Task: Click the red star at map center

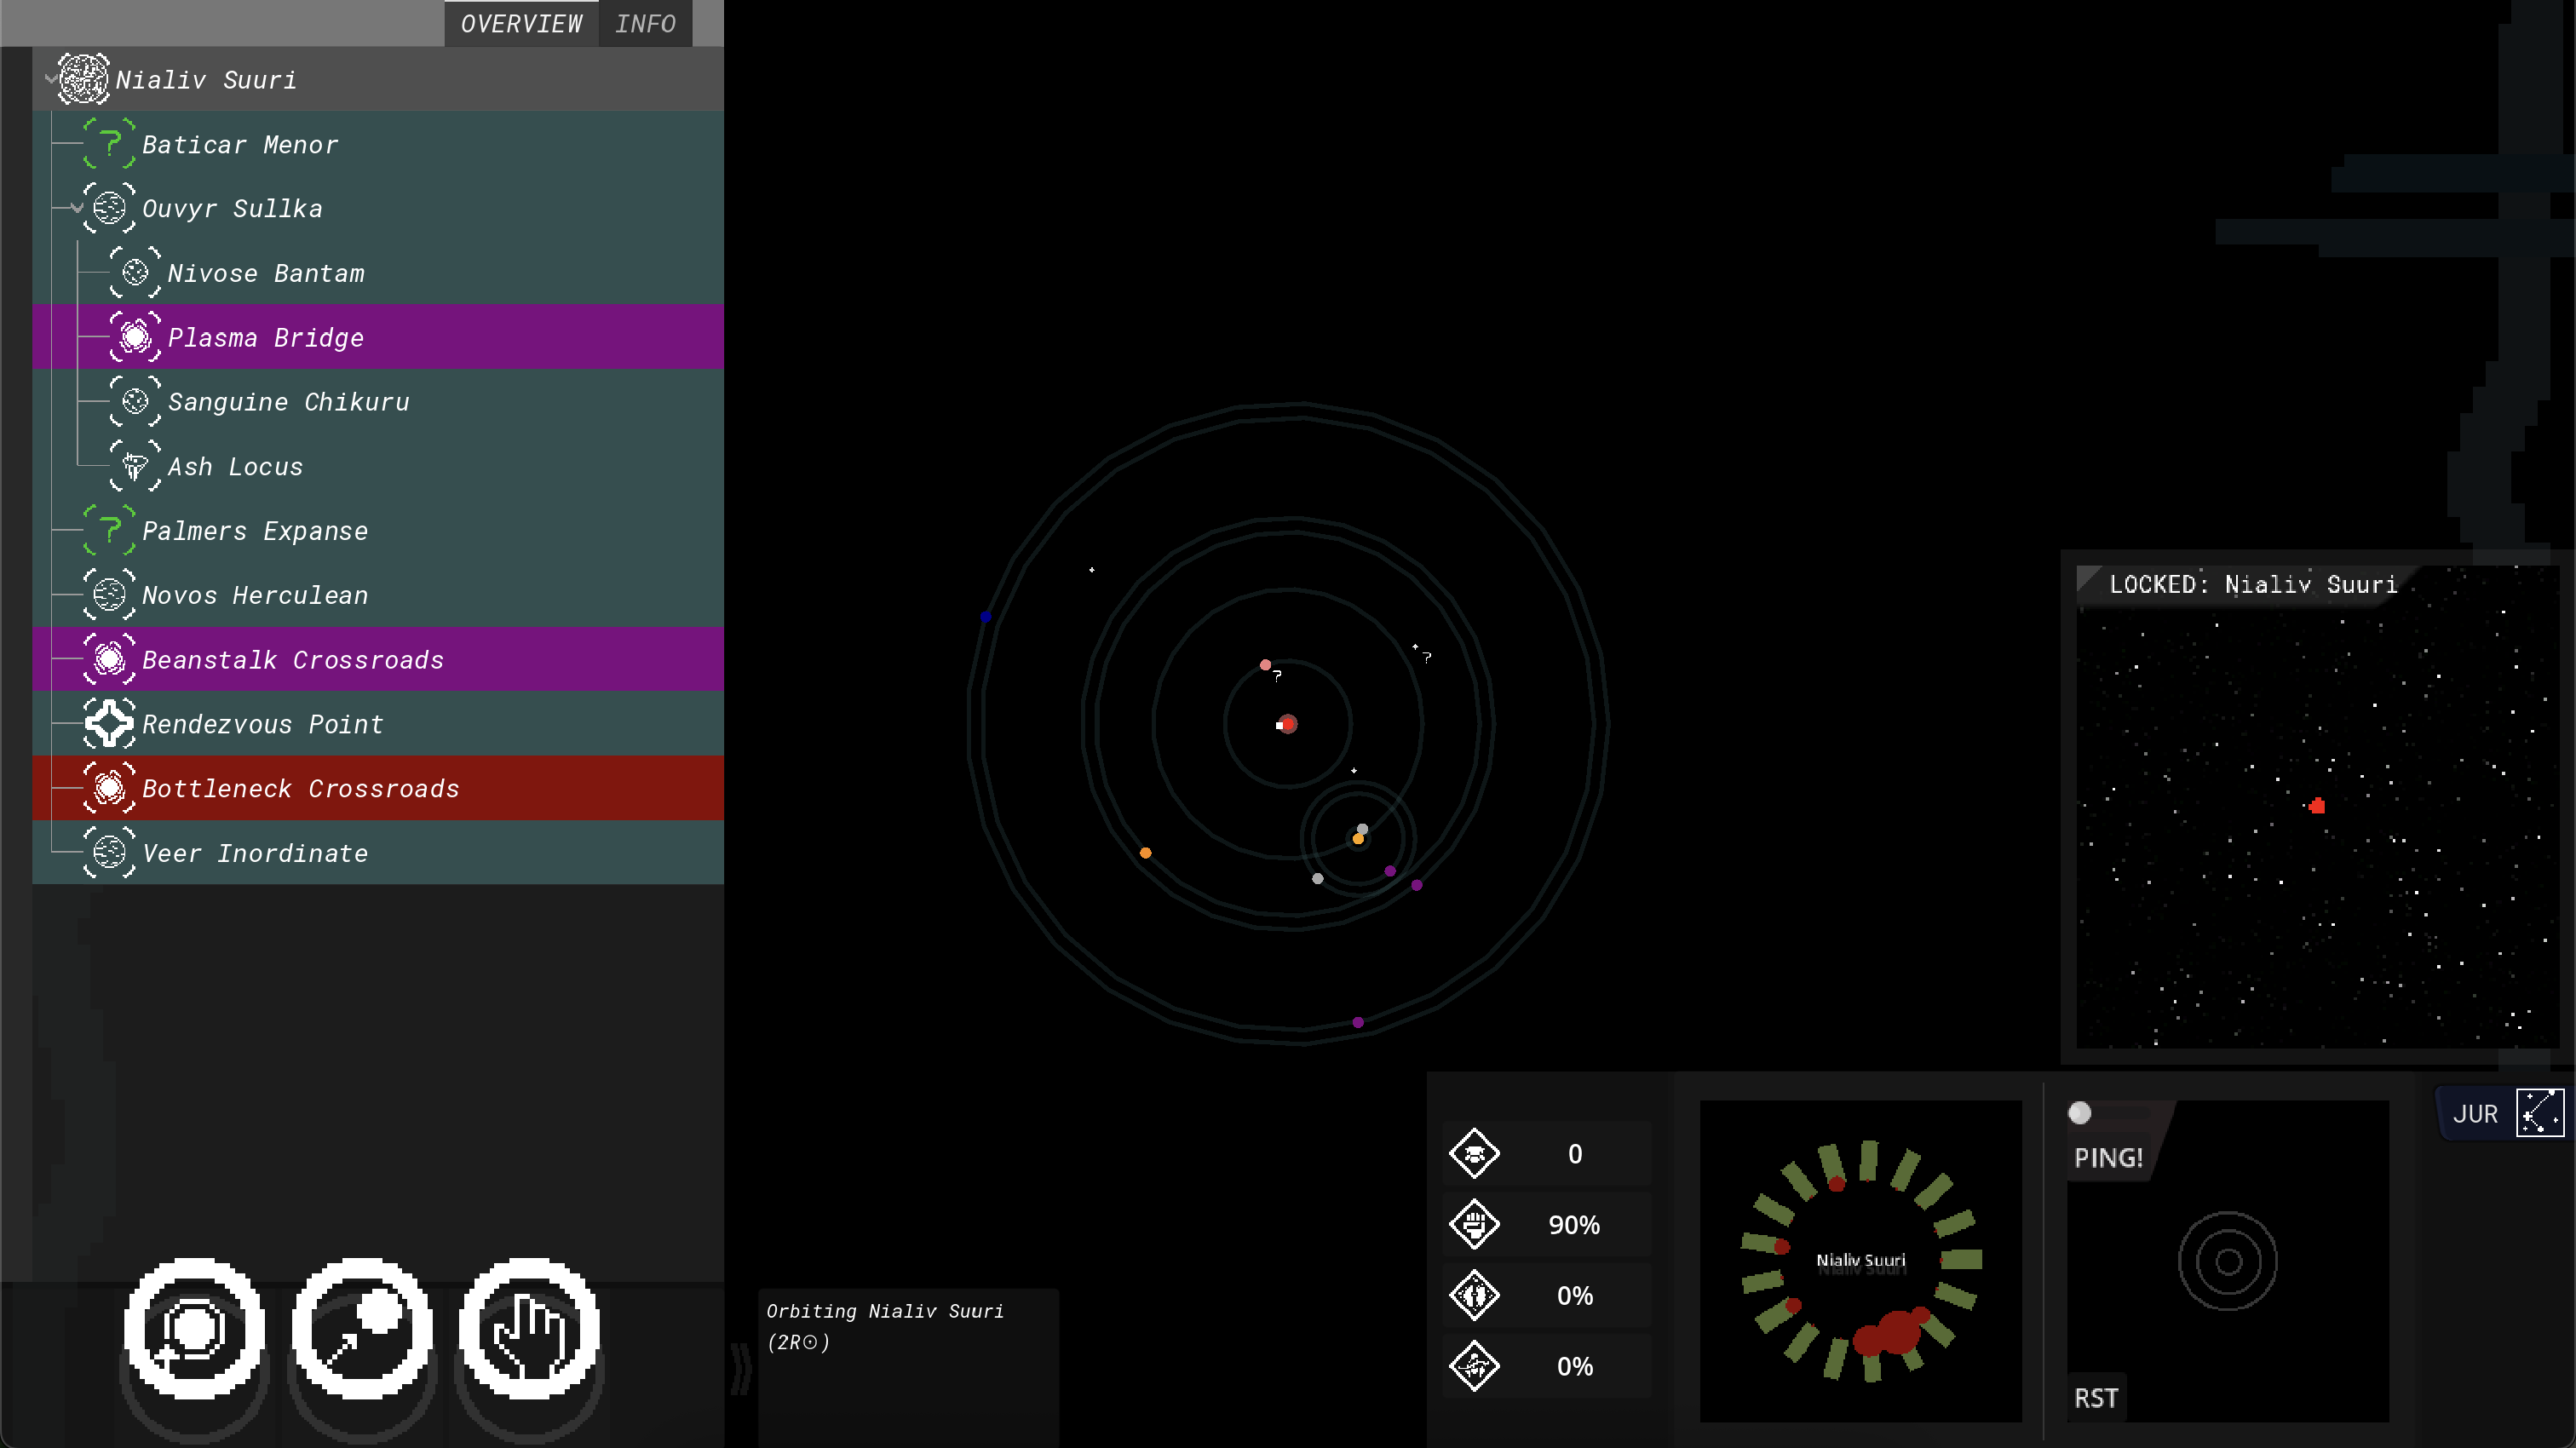Action: pos(1288,724)
